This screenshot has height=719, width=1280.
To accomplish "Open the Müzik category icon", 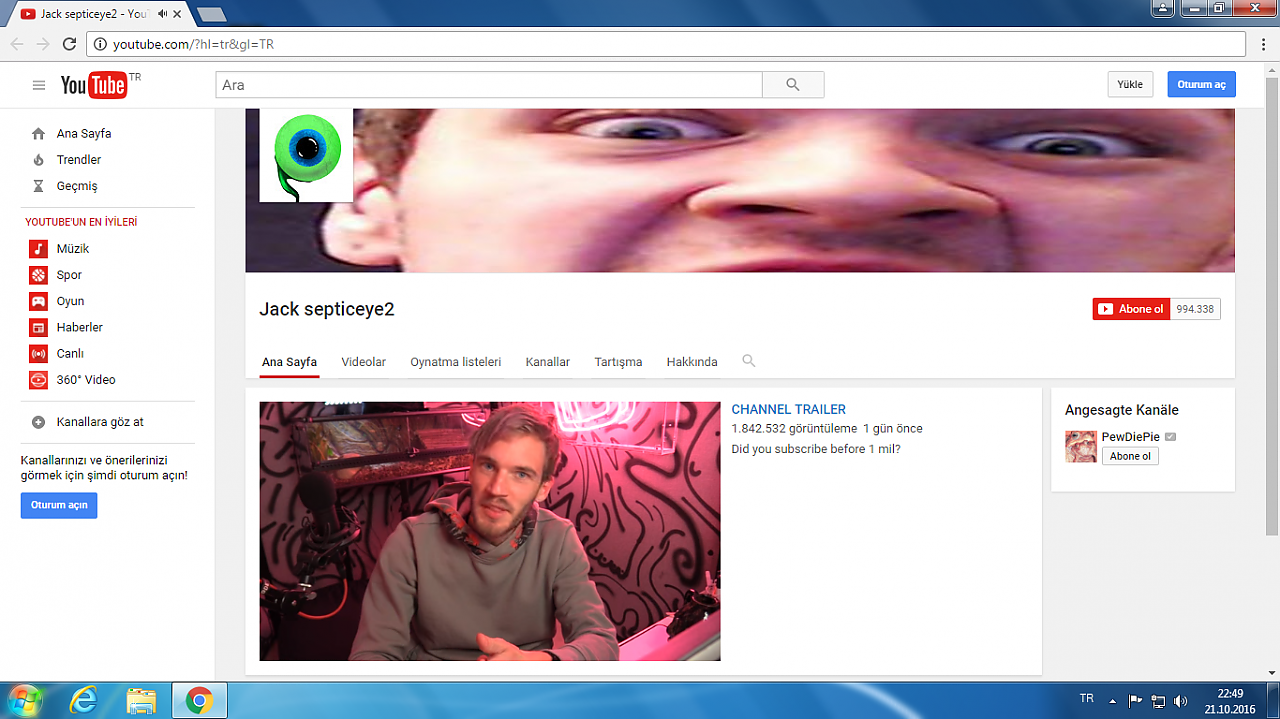I will point(38,249).
